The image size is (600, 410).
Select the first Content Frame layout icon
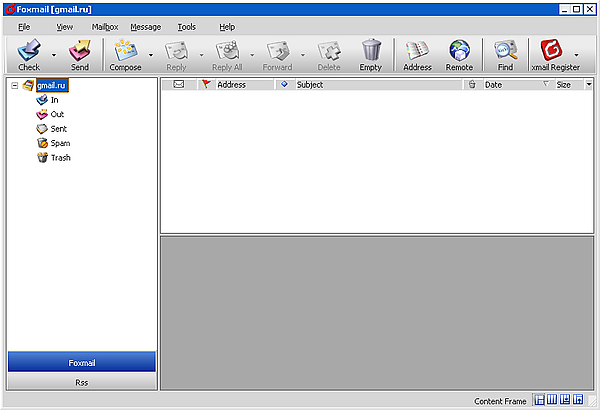coord(540,400)
